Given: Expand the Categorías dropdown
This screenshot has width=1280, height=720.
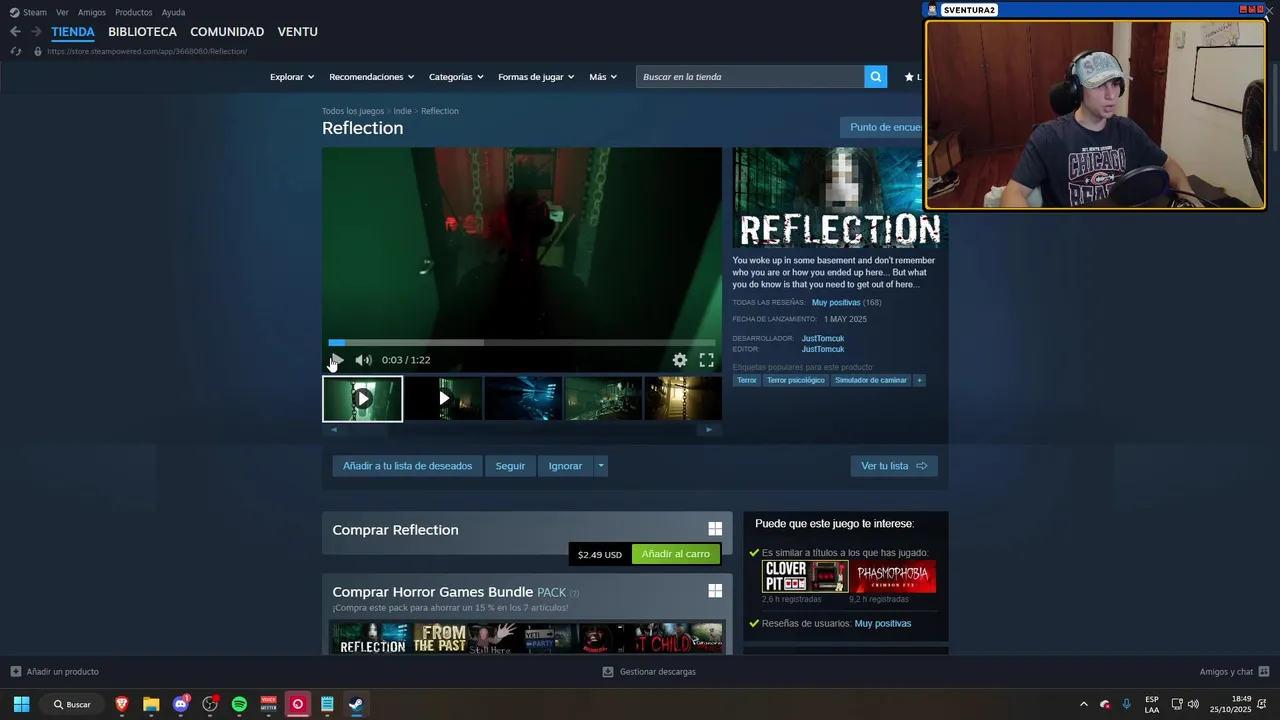Looking at the screenshot, I should (x=456, y=77).
